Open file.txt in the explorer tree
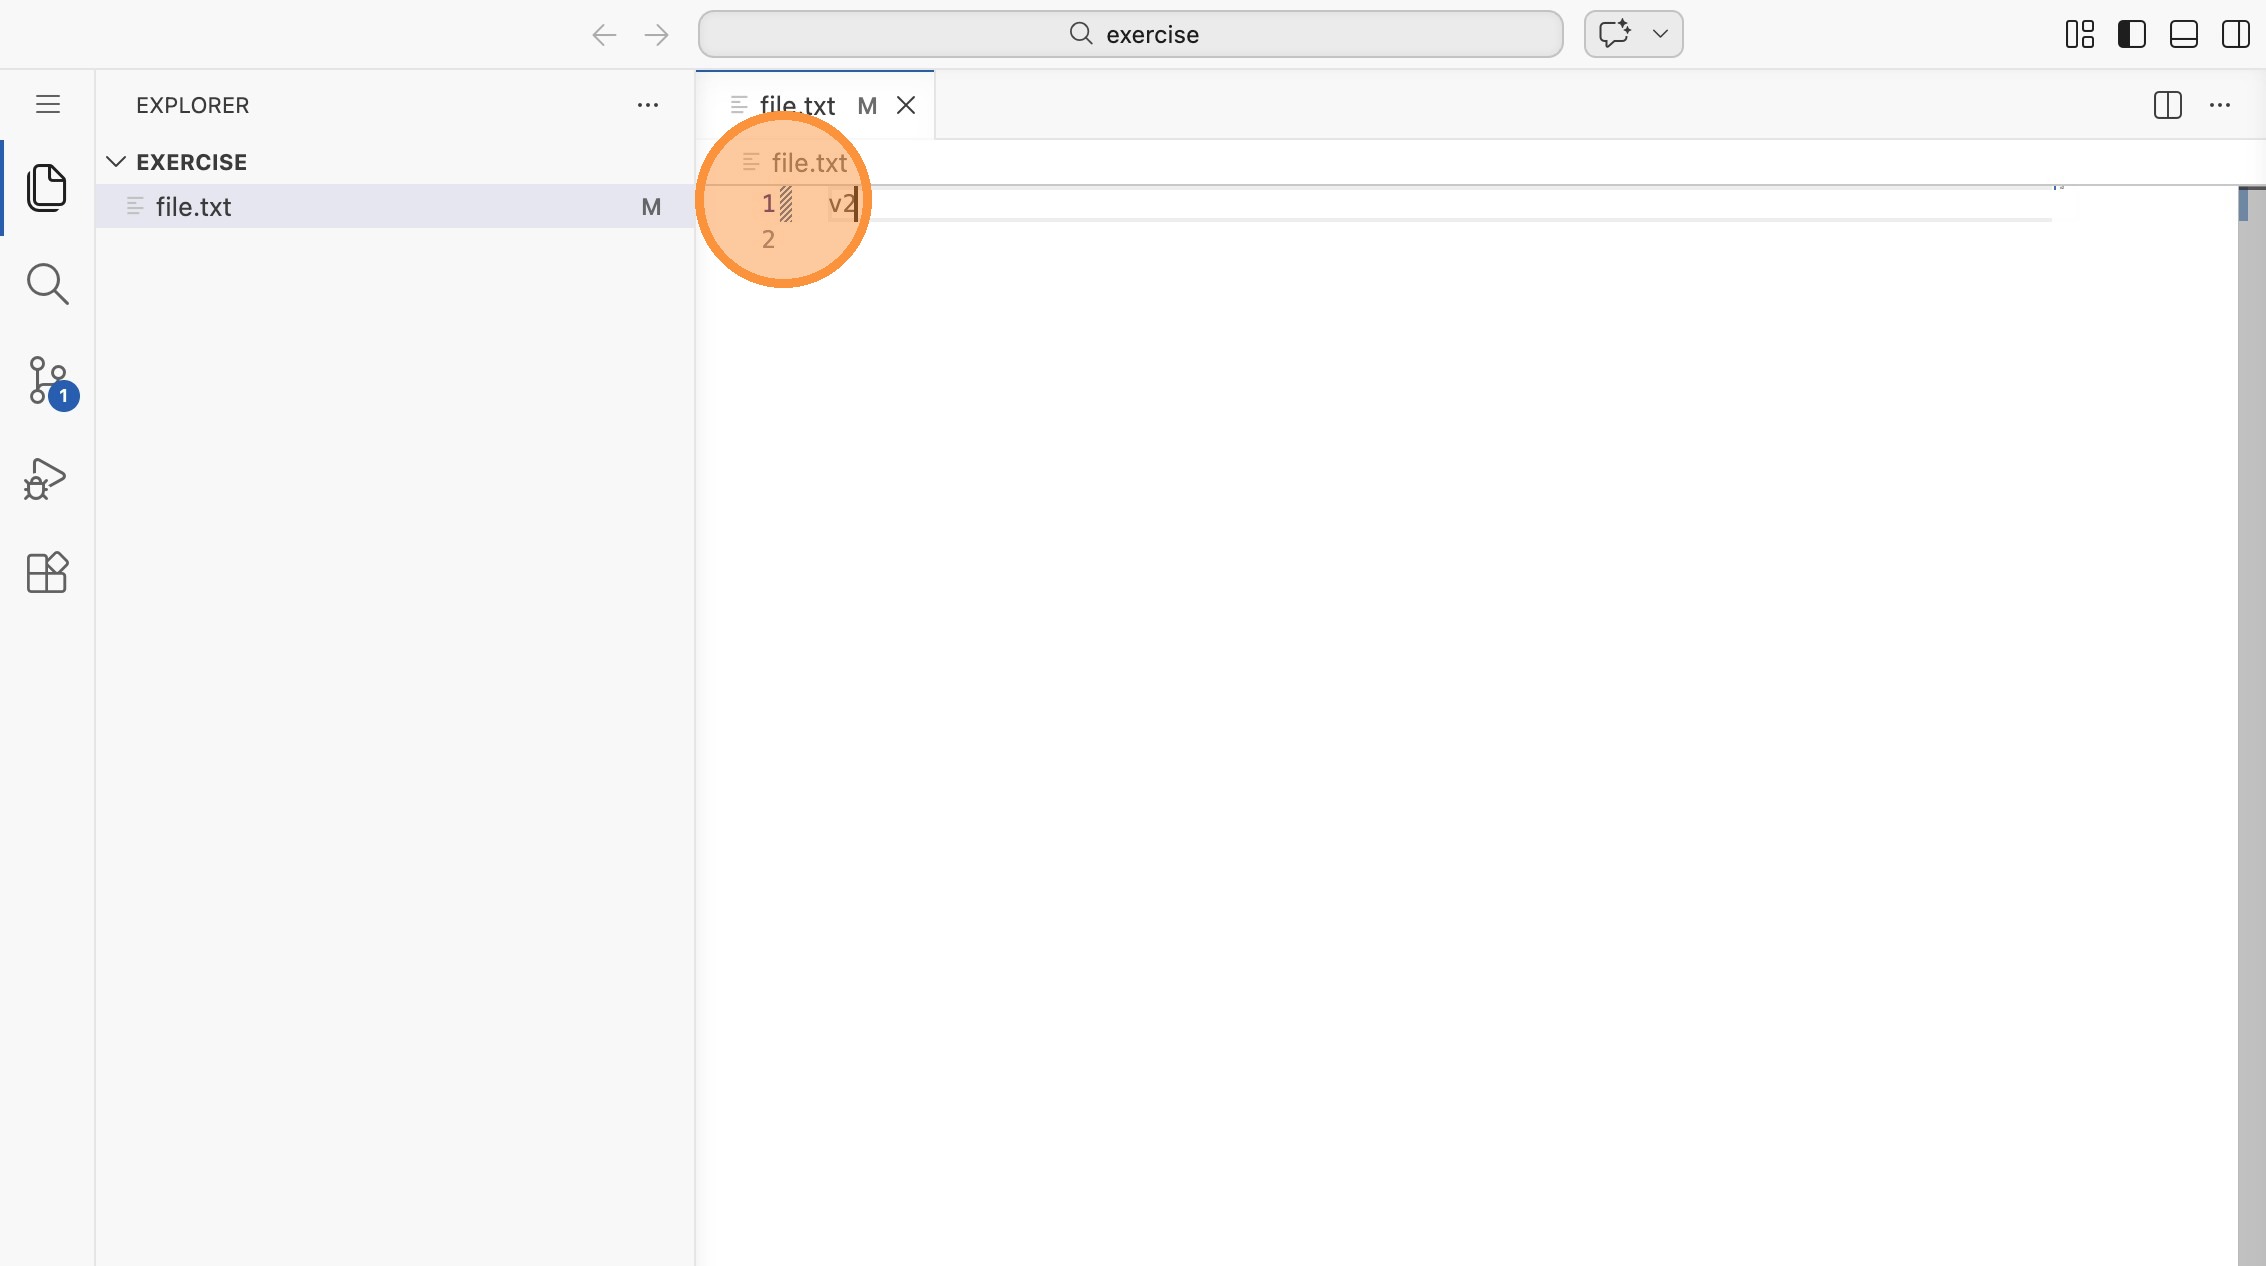This screenshot has width=2266, height=1266. pos(194,206)
